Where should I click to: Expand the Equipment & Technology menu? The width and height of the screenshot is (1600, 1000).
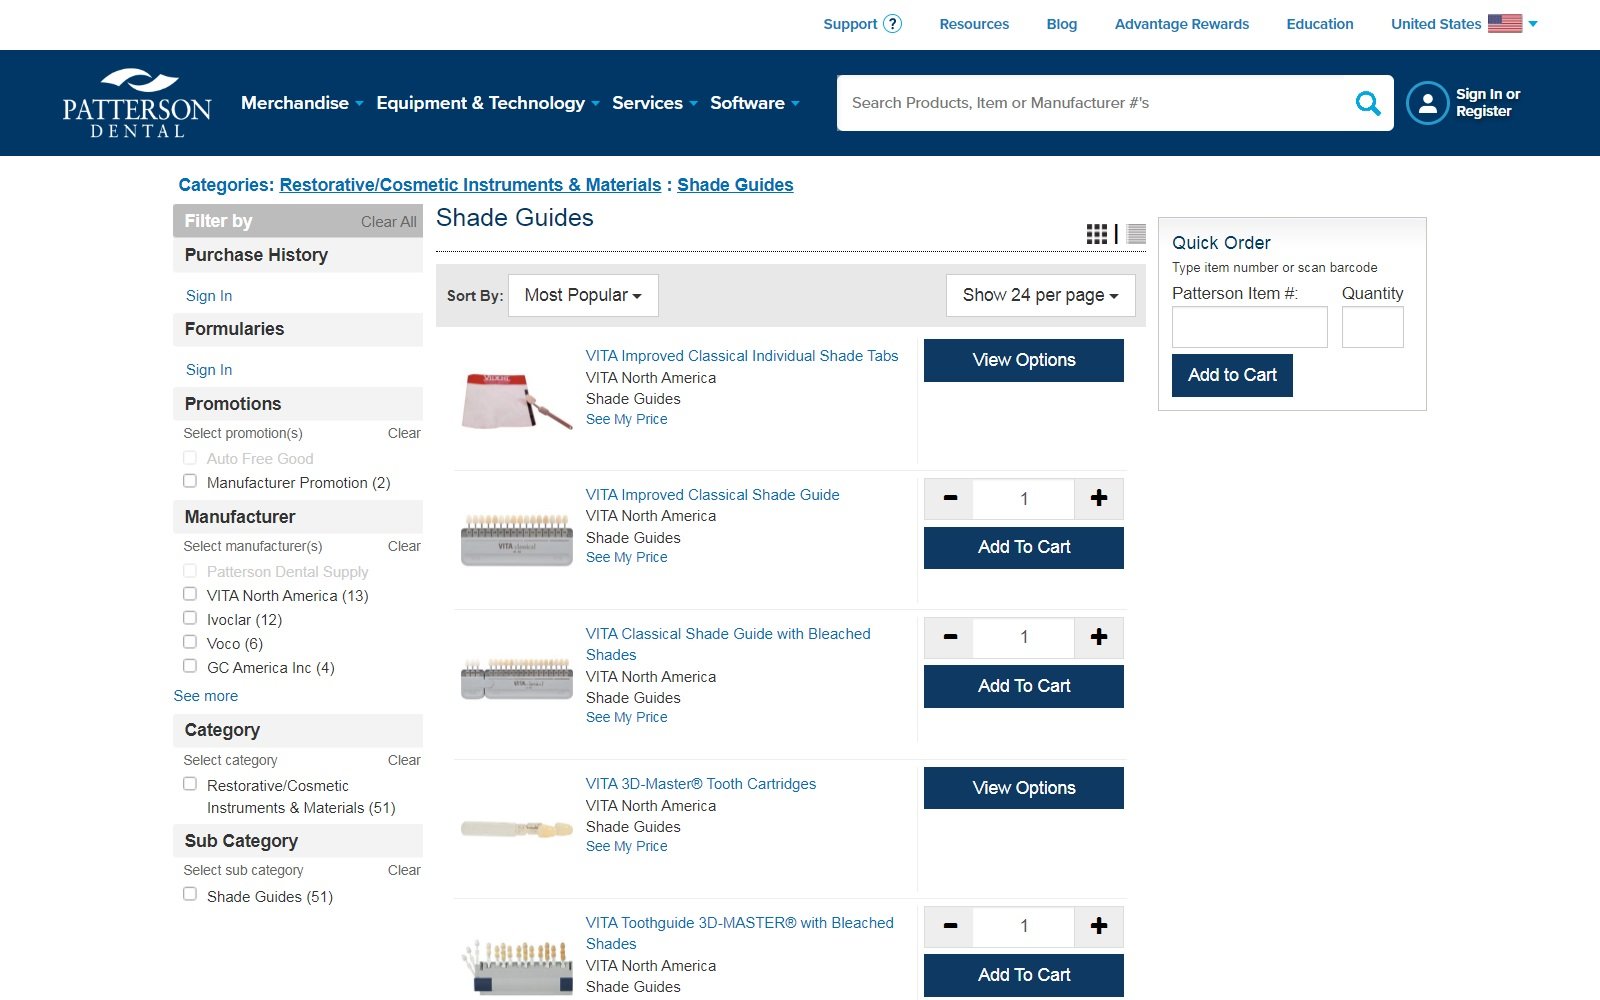coord(488,103)
